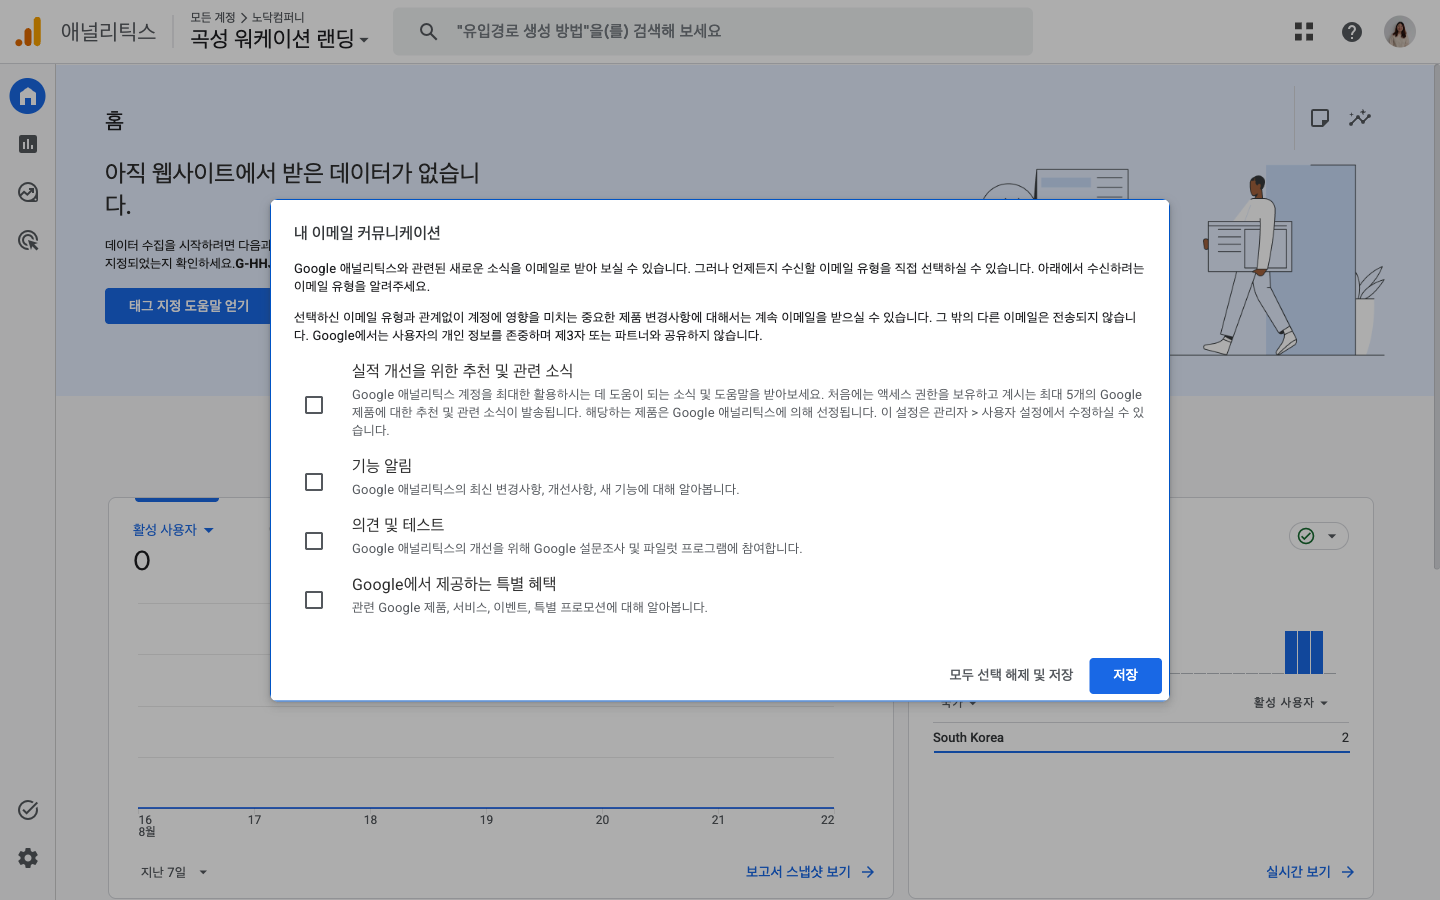1440x900 pixels.
Task: Open the Advertising icon in sidebar
Action: 28,240
